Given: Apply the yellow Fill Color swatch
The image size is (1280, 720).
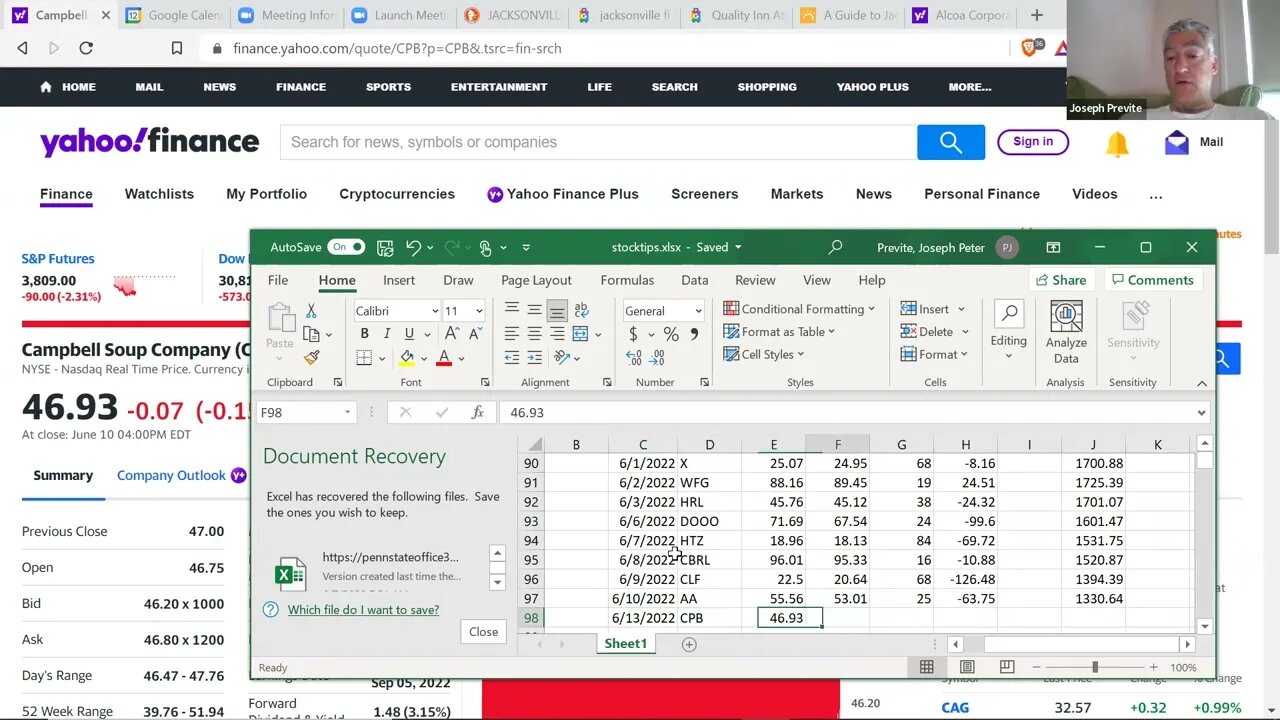Looking at the screenshot, I should click(407, 358).
